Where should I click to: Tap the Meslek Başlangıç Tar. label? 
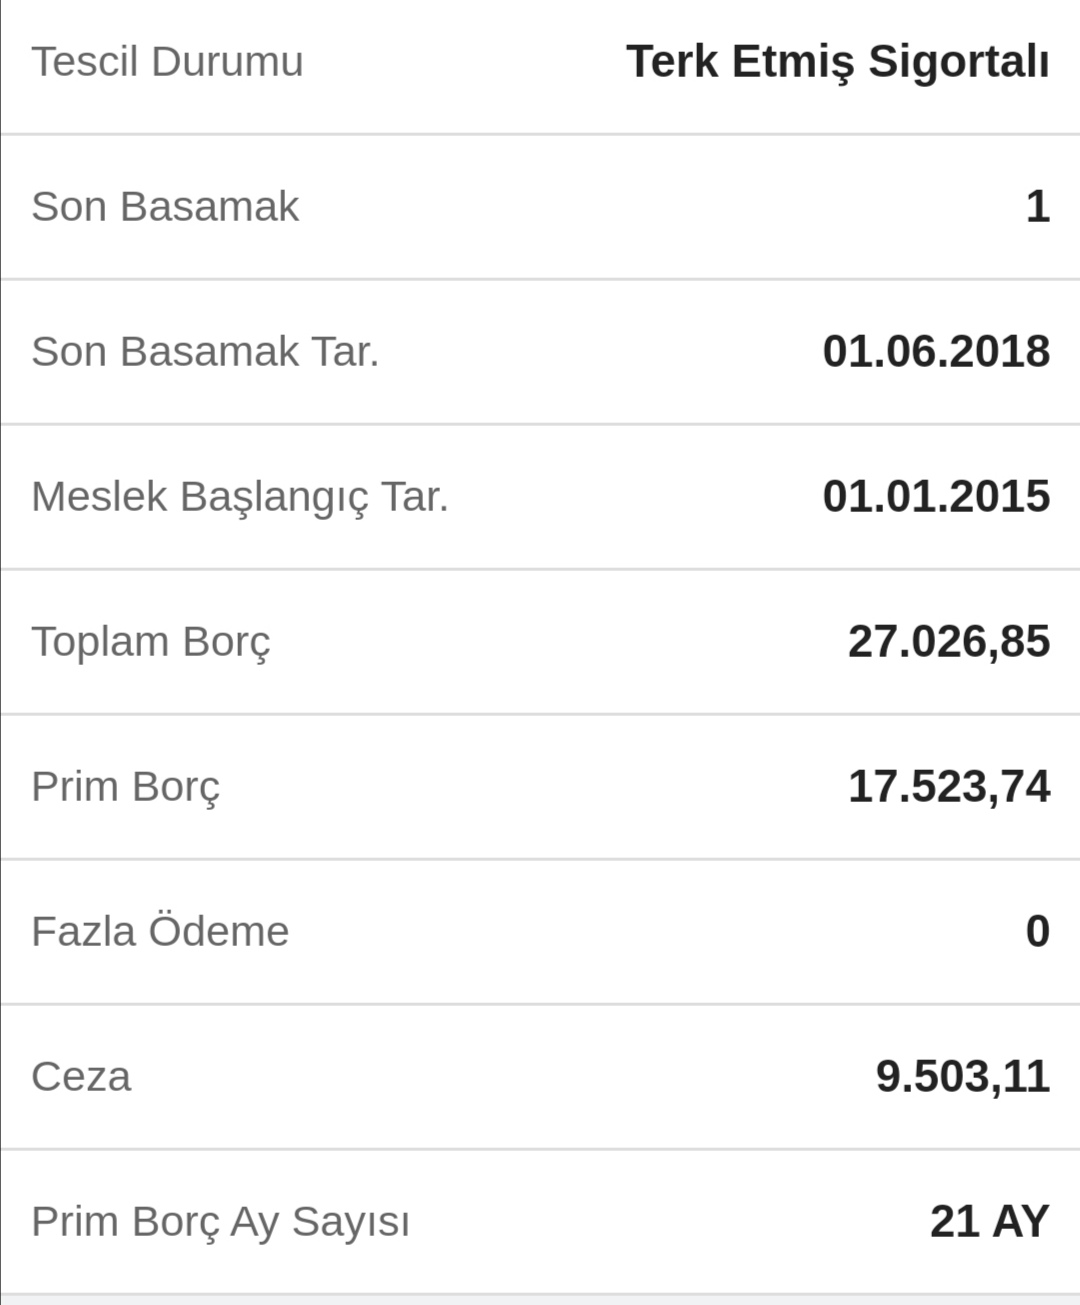[x=240, y=497]
